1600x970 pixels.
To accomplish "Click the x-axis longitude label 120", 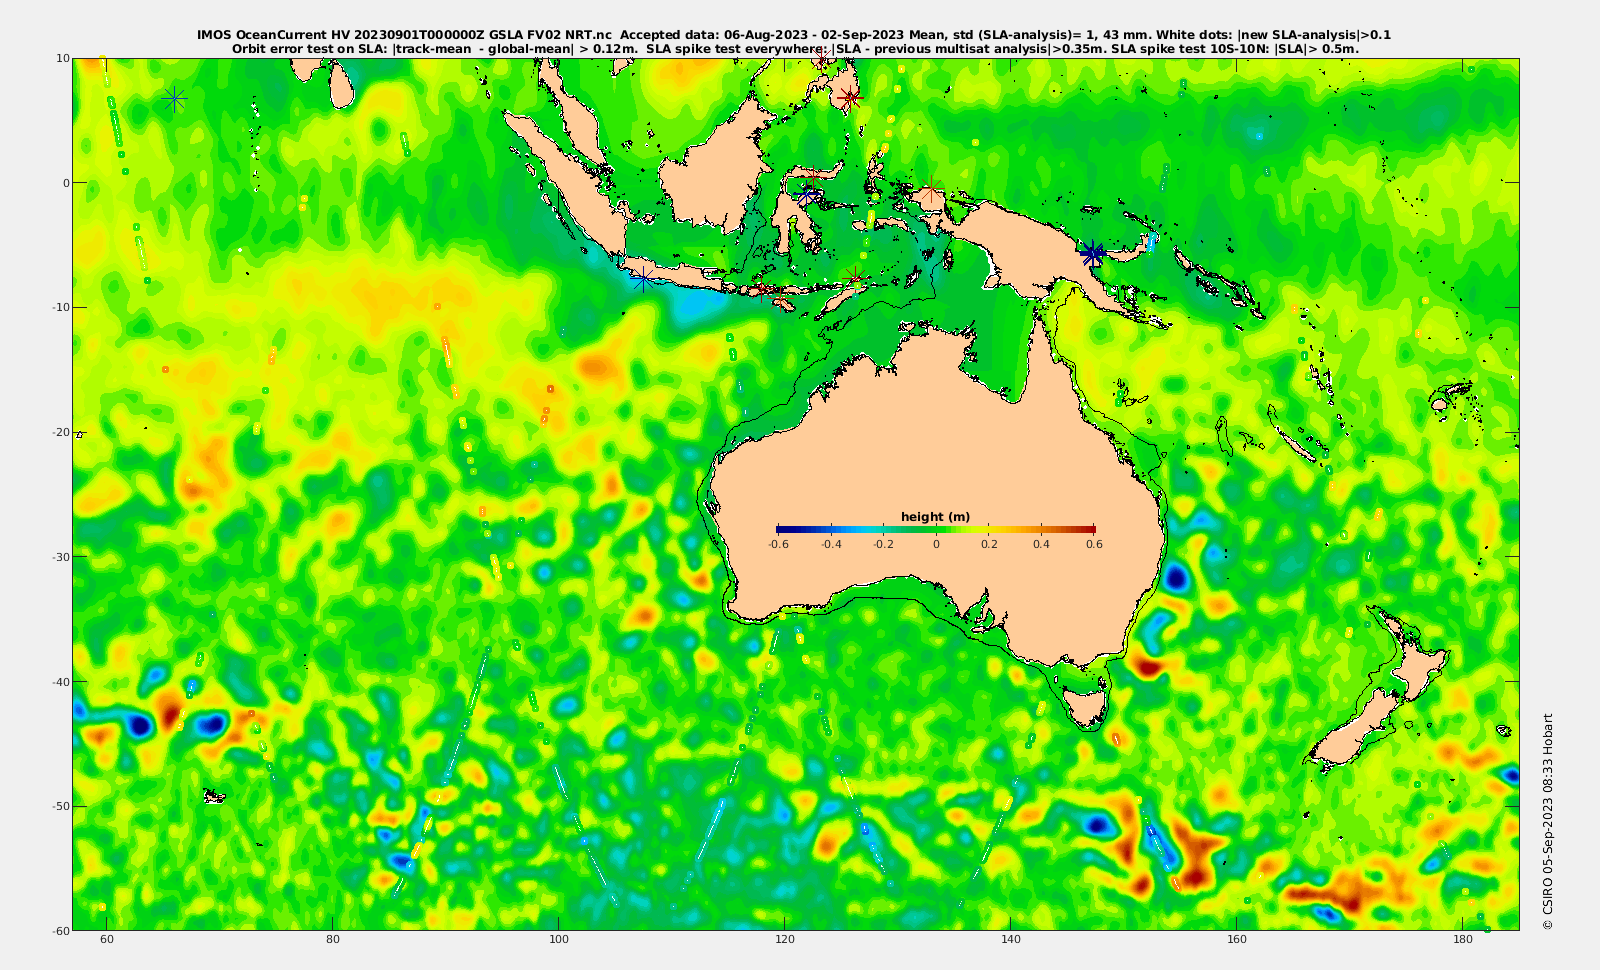I will coord(785,939).
